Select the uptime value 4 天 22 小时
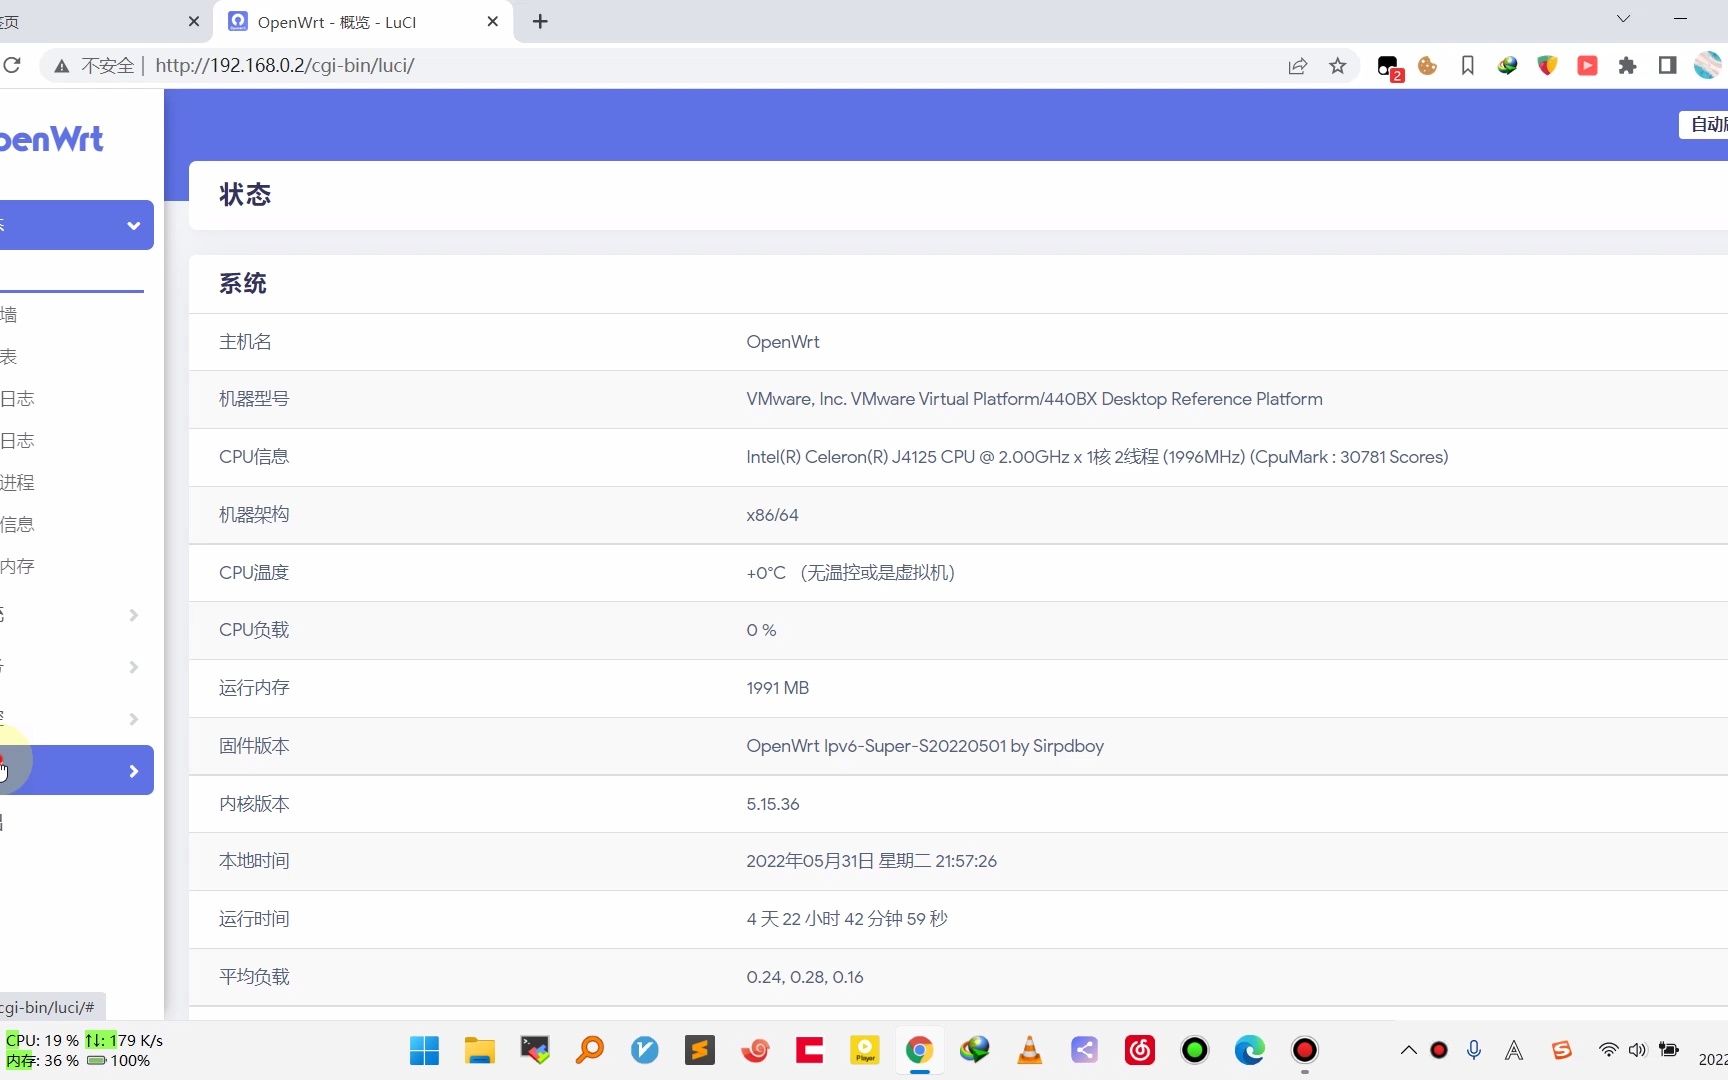The width and height of the screenshot is (1728, 1080). (846, 919)
